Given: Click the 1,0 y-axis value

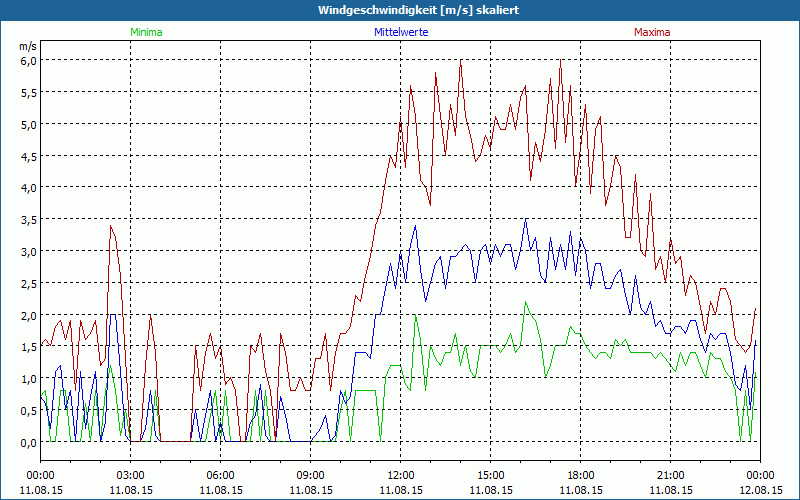Looking at the screenshot, I should pos(29,379).
